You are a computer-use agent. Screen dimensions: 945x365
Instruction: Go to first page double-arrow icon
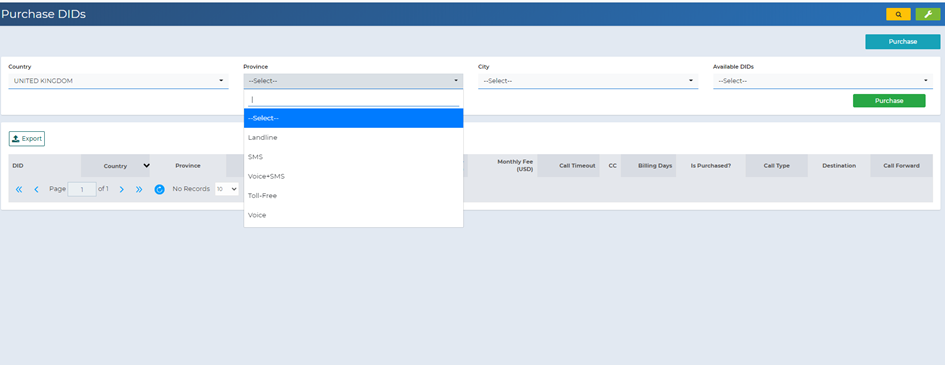click(19, 189)
